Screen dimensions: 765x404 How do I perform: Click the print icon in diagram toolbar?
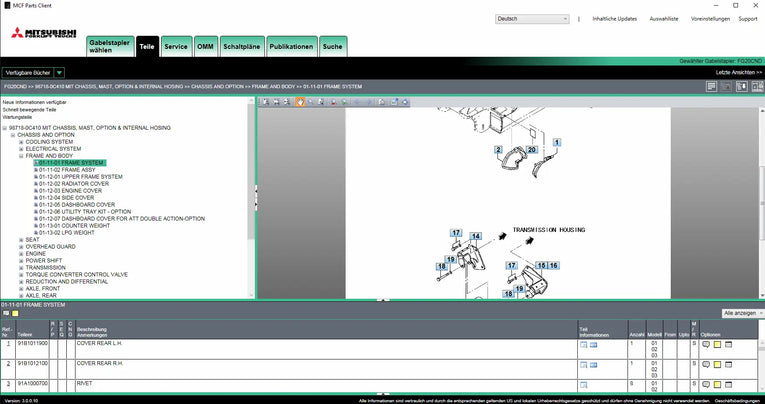pyautogui.click(x=382, y=102)
